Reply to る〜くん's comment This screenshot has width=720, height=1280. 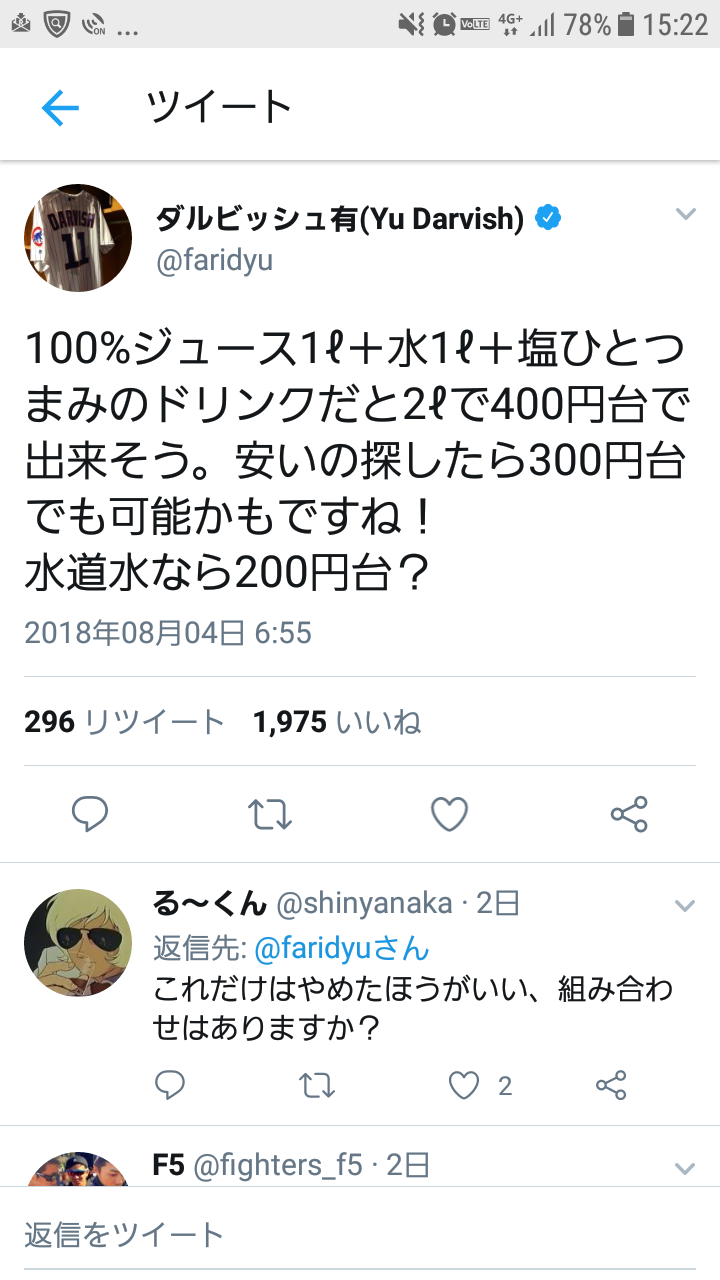pos(170,1085)
